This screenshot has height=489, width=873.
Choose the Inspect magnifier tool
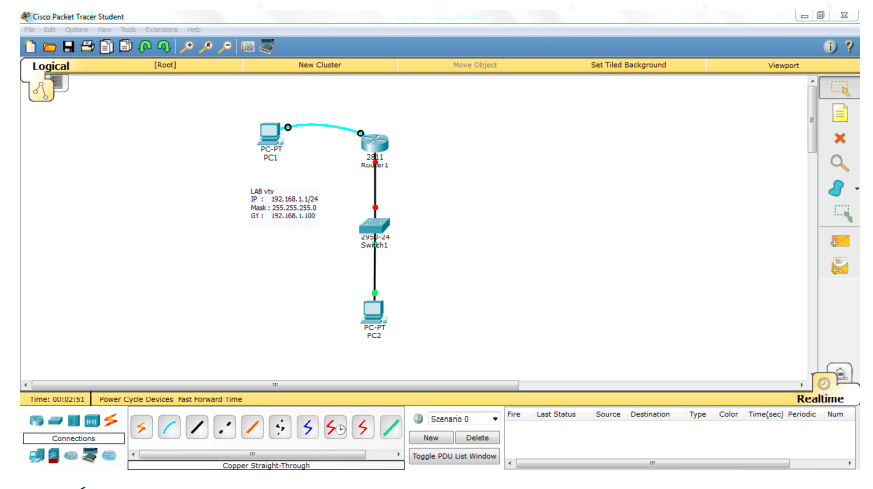[x=840, y=163]
